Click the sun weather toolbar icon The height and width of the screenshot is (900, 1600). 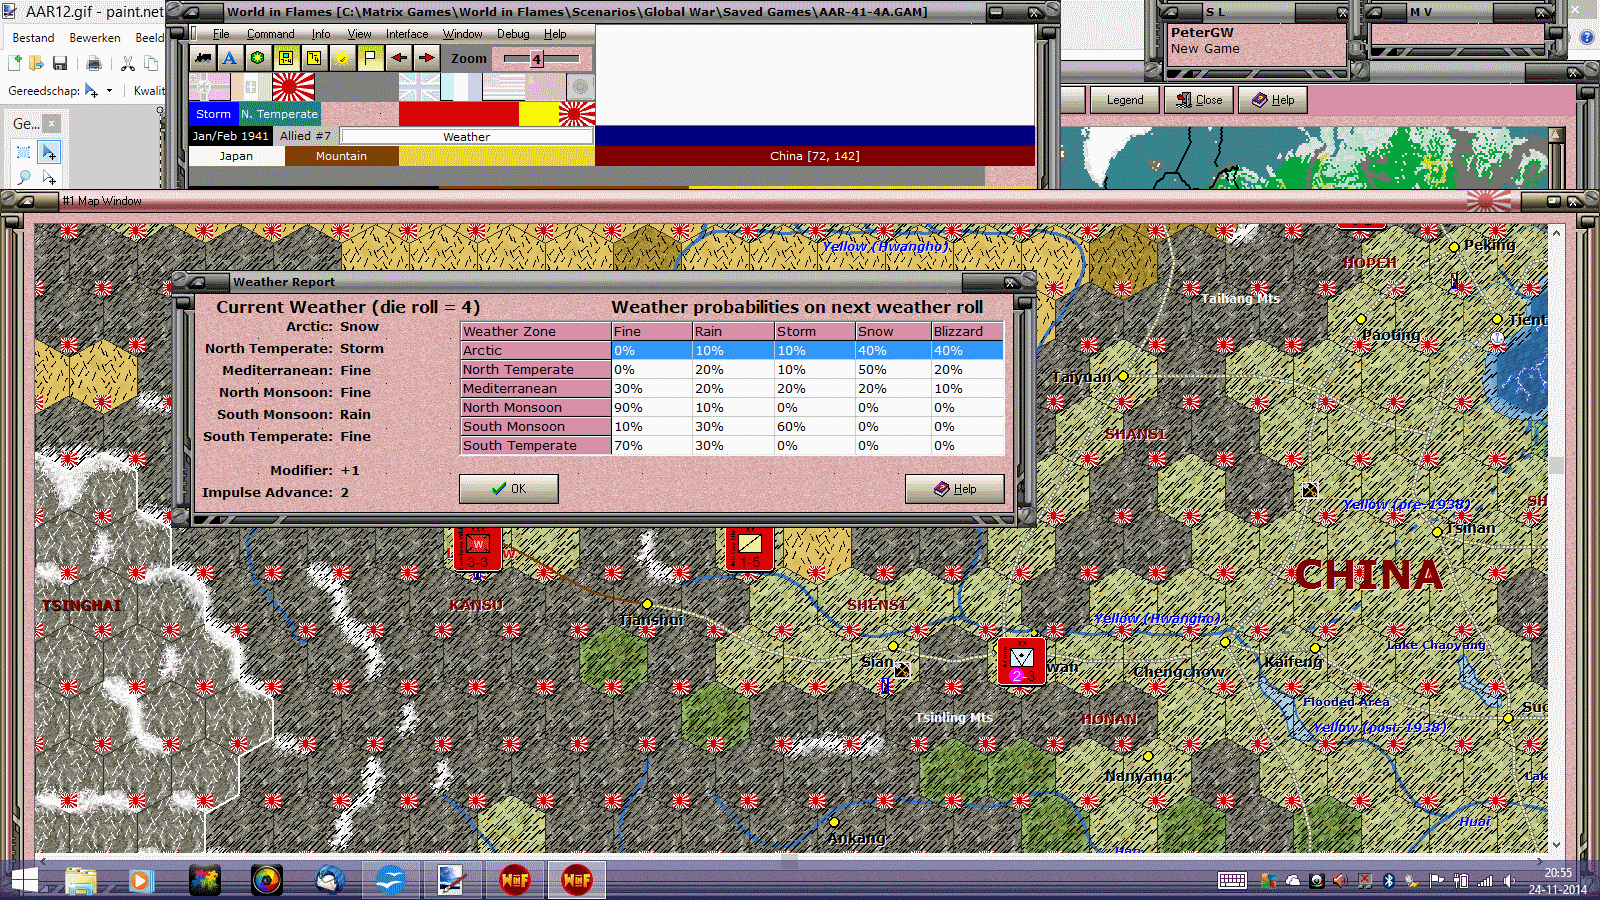[342, 58]
